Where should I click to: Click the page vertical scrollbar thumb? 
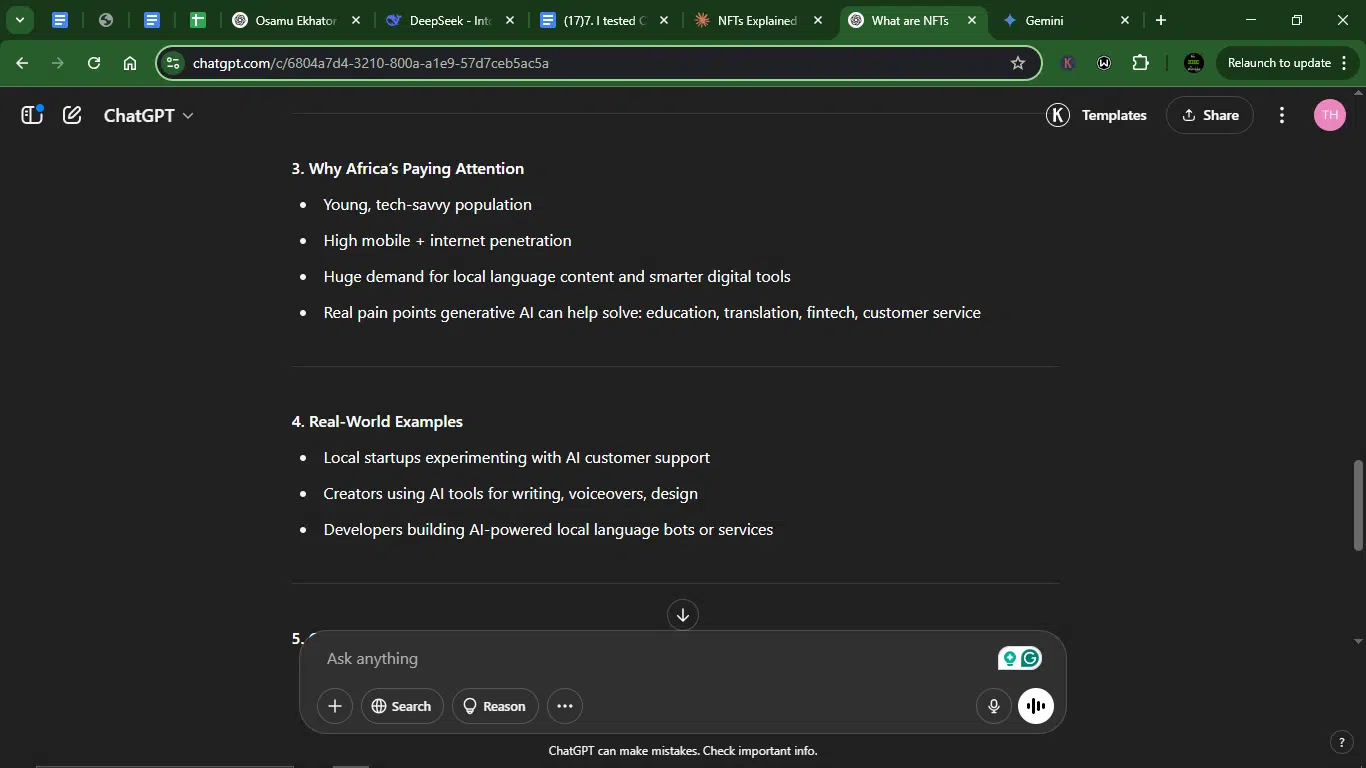click(x=1358, y=505)
